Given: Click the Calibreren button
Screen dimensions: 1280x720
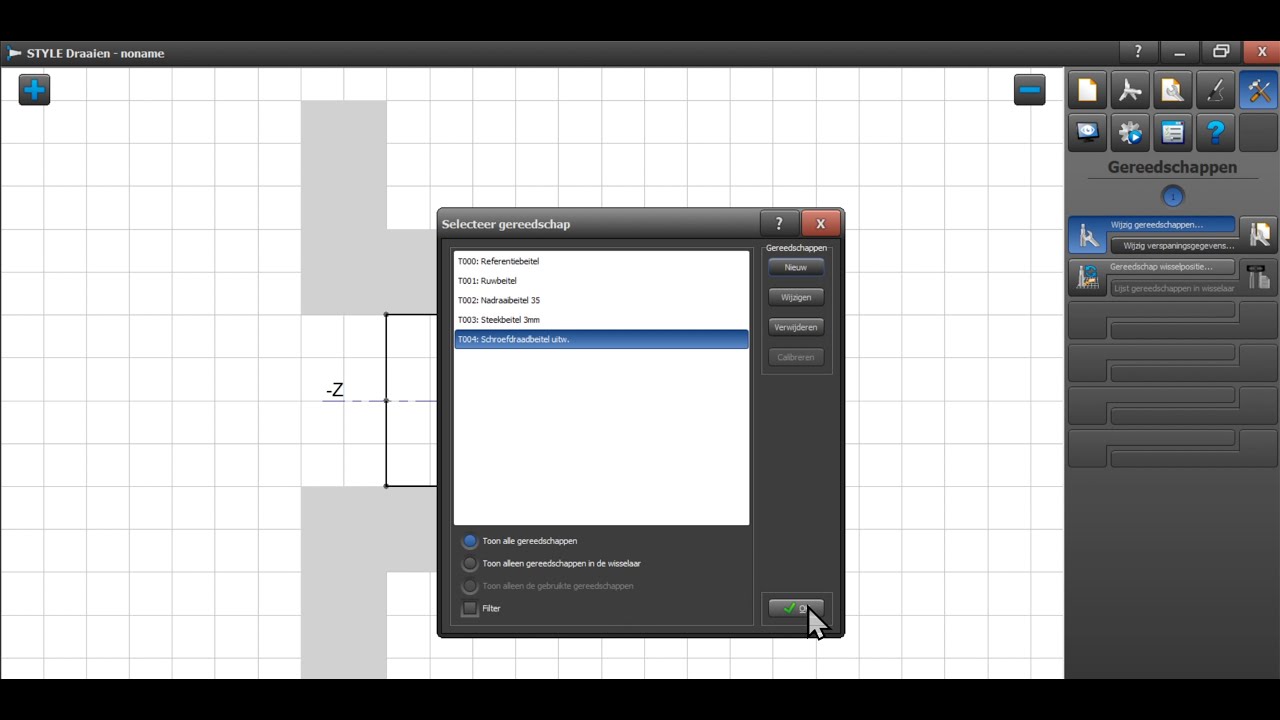Looking at the screenshot, I should tap(796, 357).
